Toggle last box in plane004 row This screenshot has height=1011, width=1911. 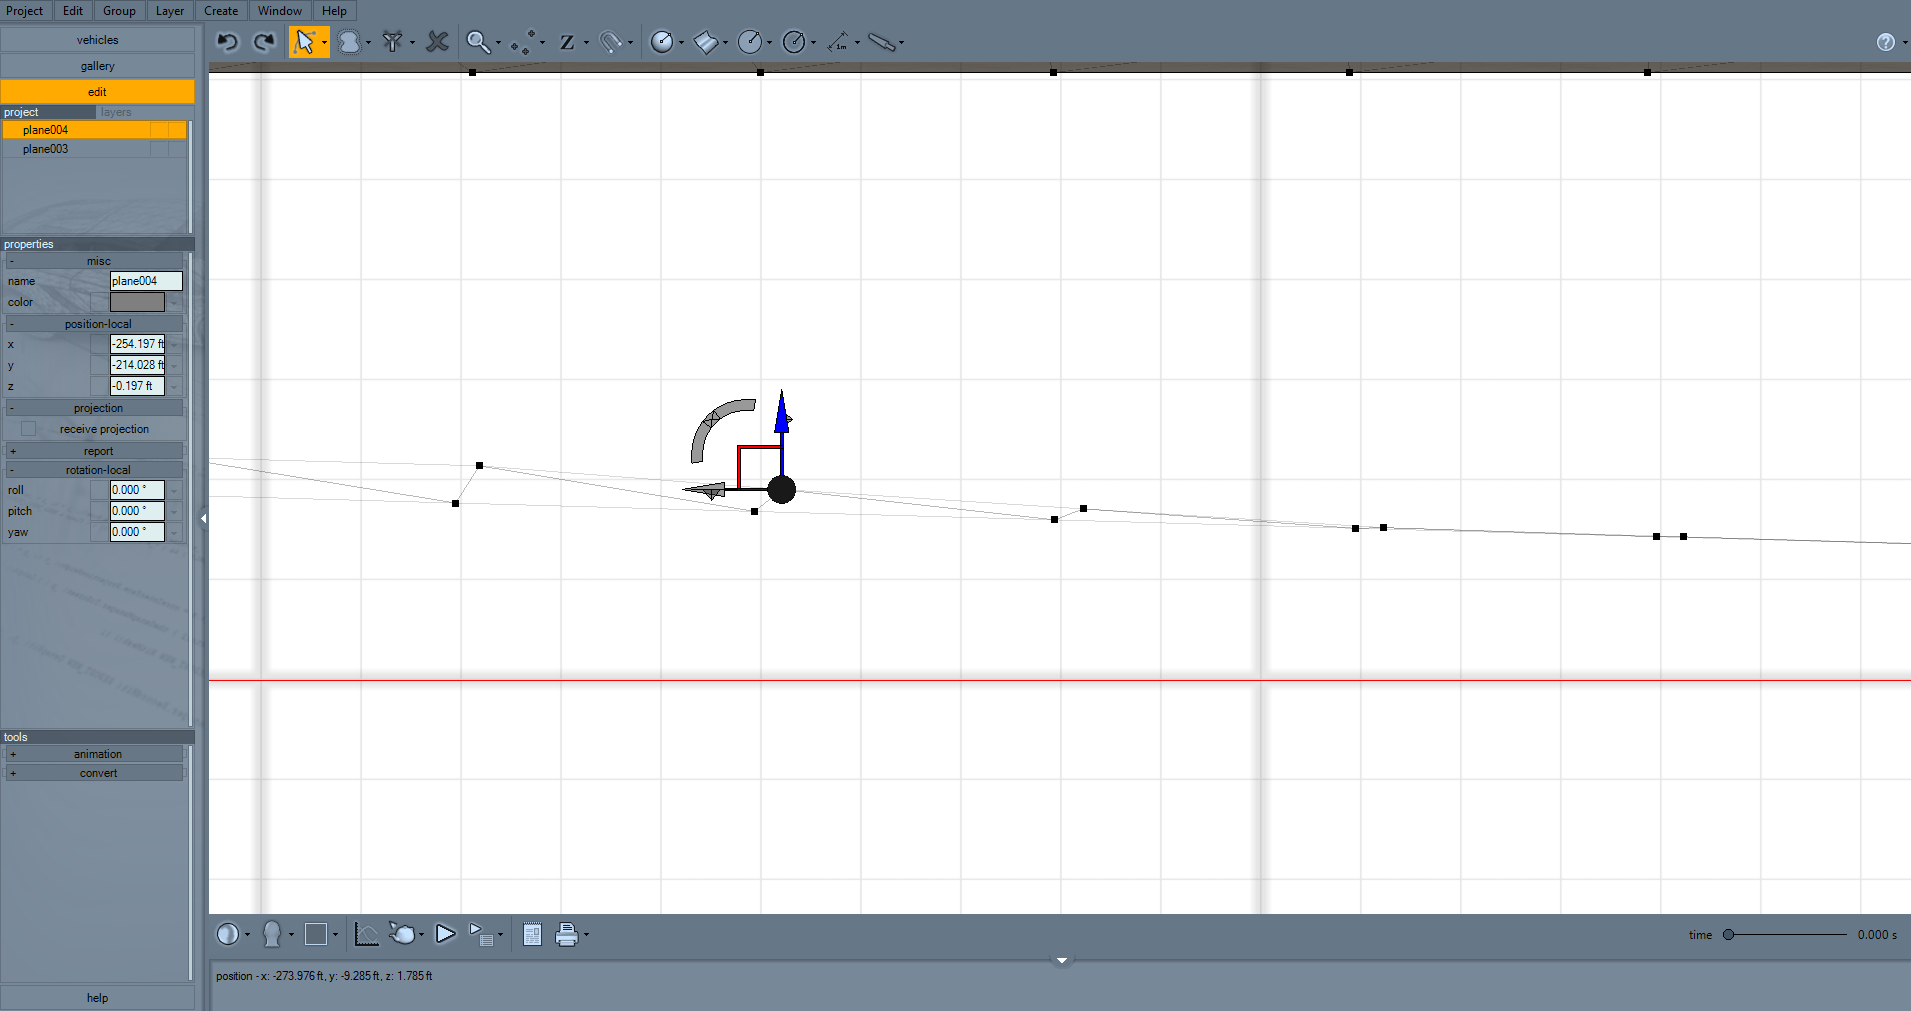tap(177, 130)
